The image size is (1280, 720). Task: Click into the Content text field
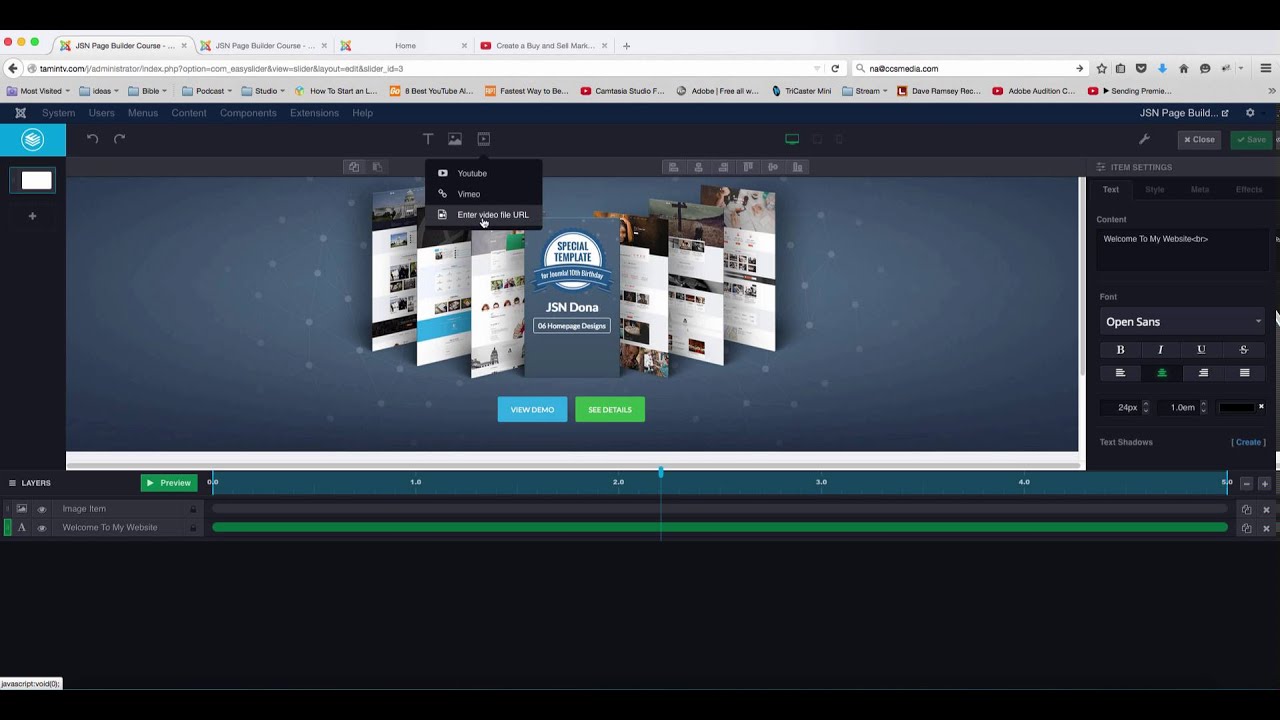click(x=1182, y=251)
